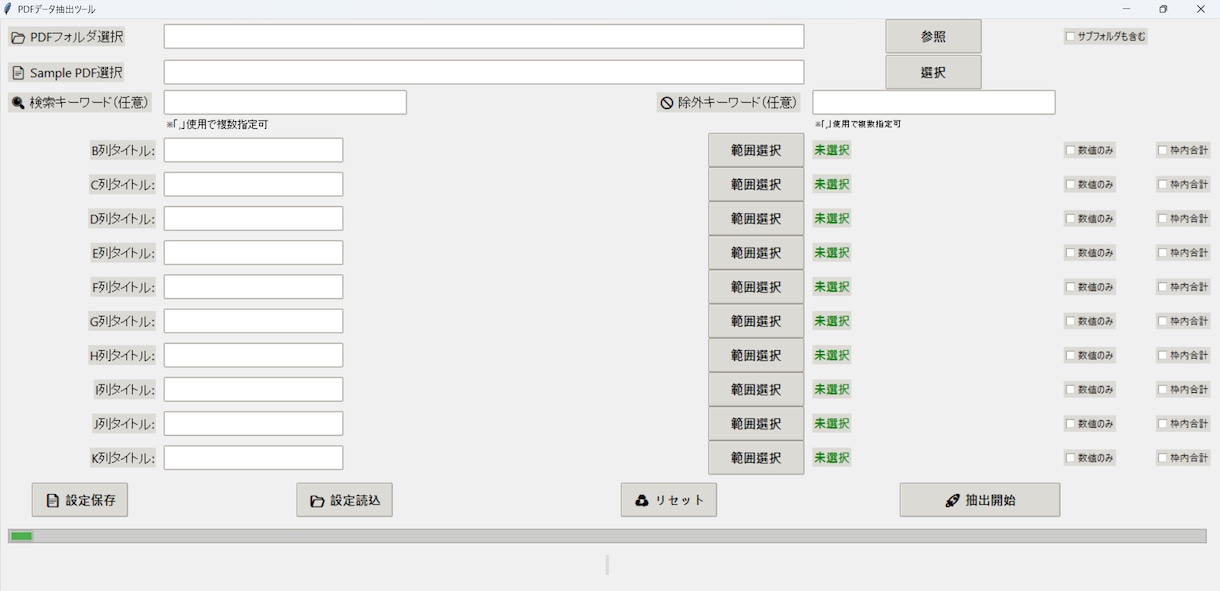1220x591 pixels.
Task: Check 枠内合計 for the G列 row
Action: pos(1163,321)
